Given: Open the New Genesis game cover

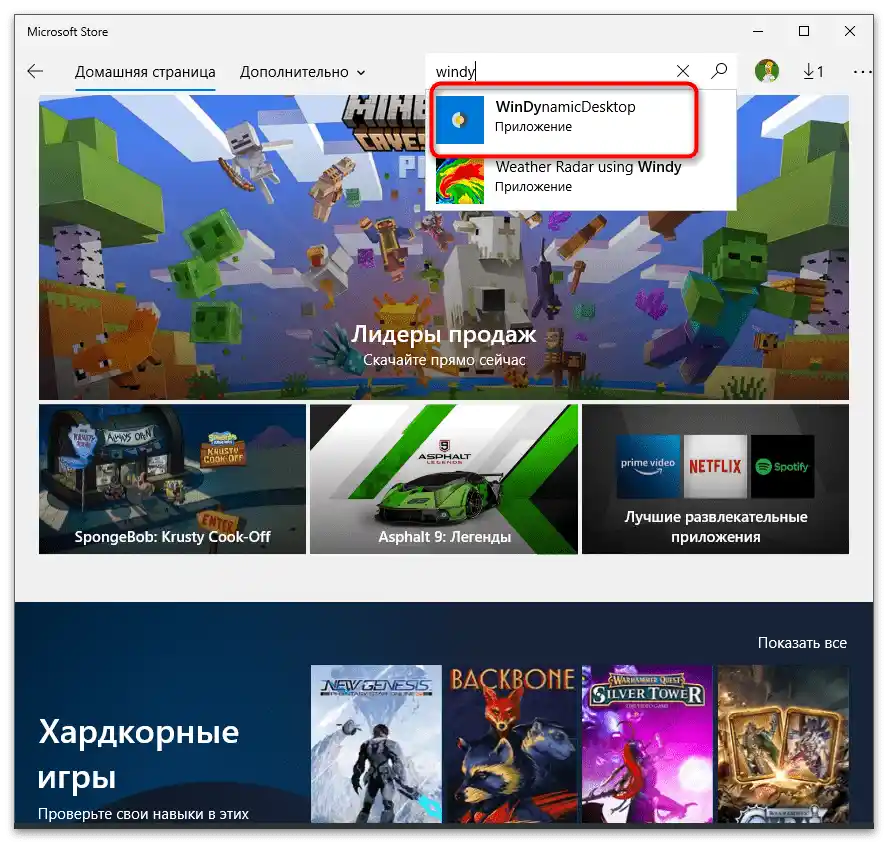Looking at the screenshot, I should coord(376,743).
